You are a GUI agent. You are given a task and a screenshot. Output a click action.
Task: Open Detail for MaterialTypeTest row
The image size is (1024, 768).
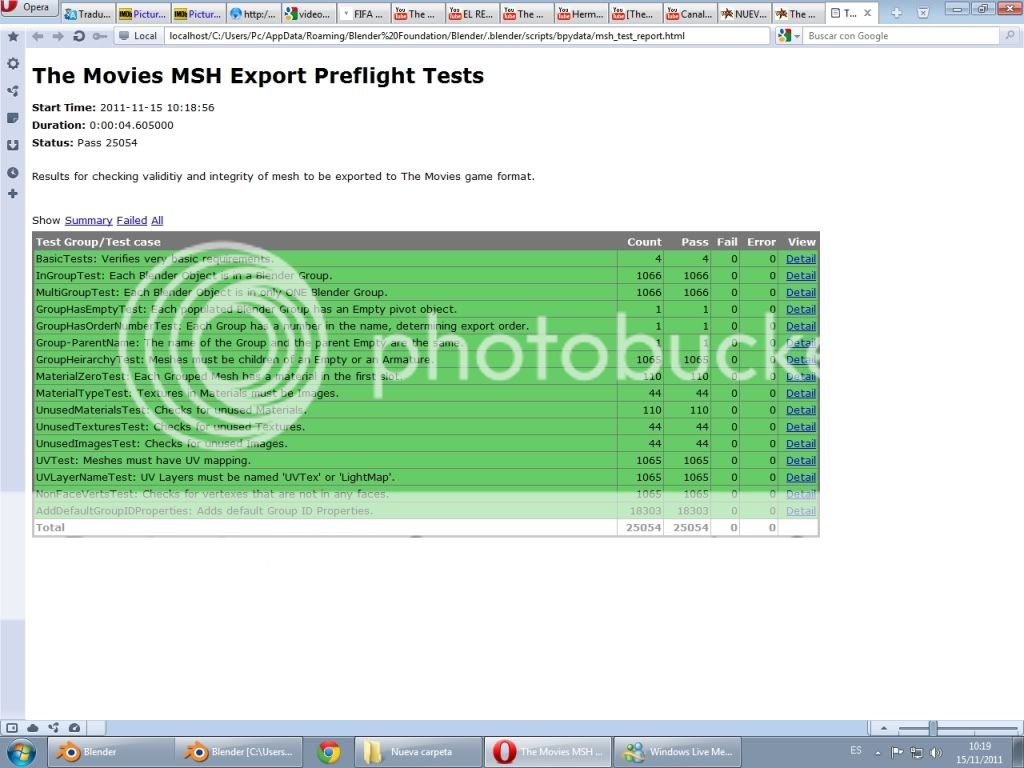point(801,394)
